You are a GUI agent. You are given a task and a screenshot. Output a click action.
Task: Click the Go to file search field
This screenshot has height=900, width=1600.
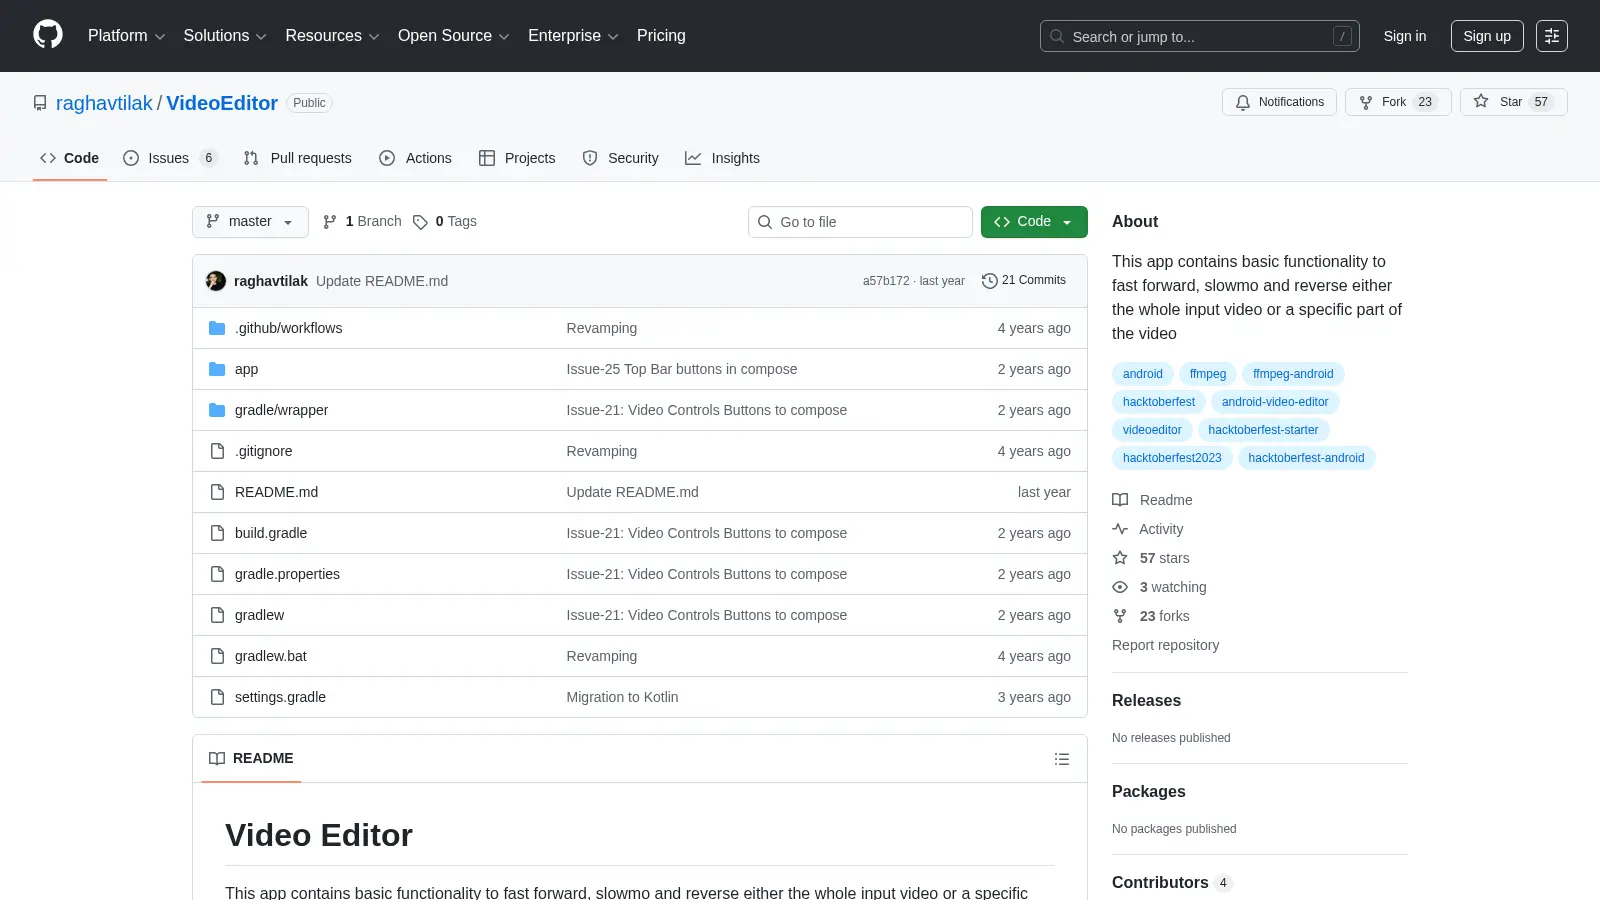pyautogui.click(x=860, y=222)
